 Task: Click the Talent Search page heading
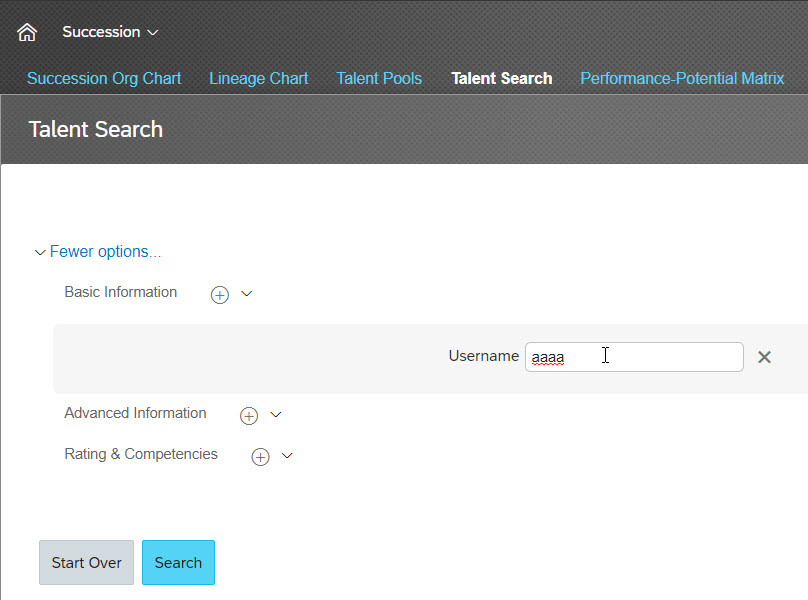click(x=96, y=129)
